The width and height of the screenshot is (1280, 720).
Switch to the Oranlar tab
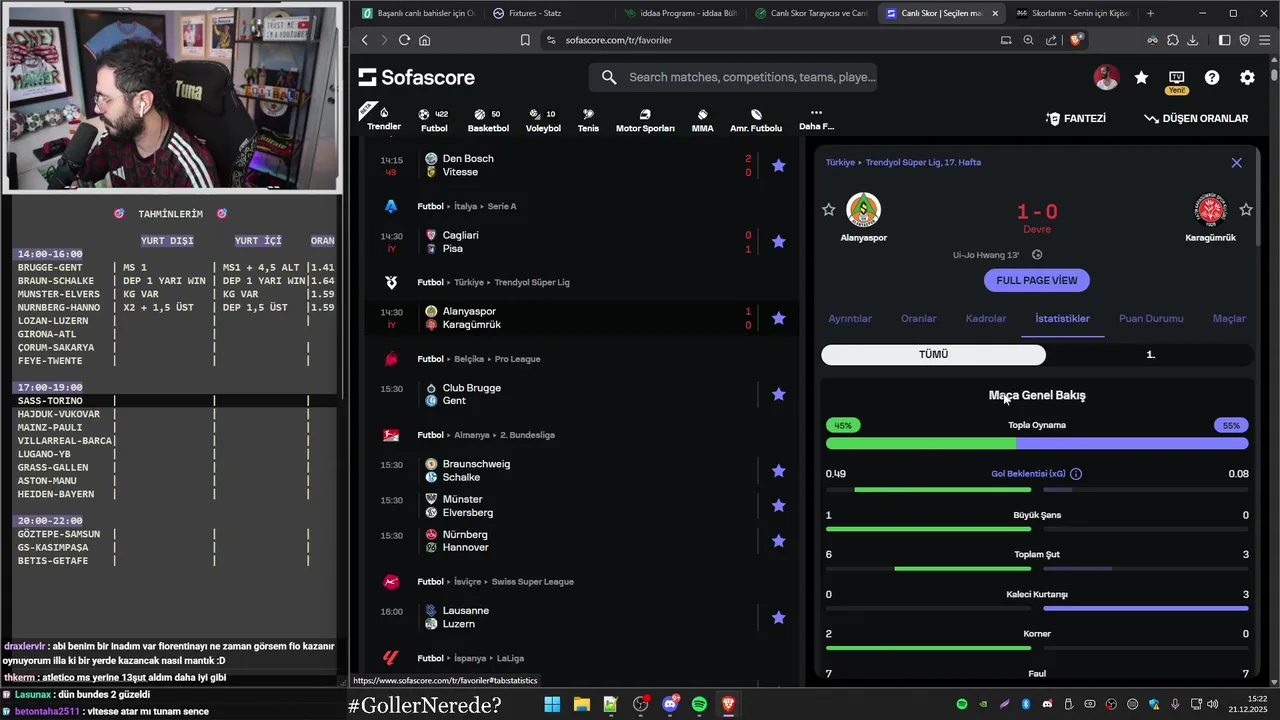pyautogui.click(x=919, y=318)
